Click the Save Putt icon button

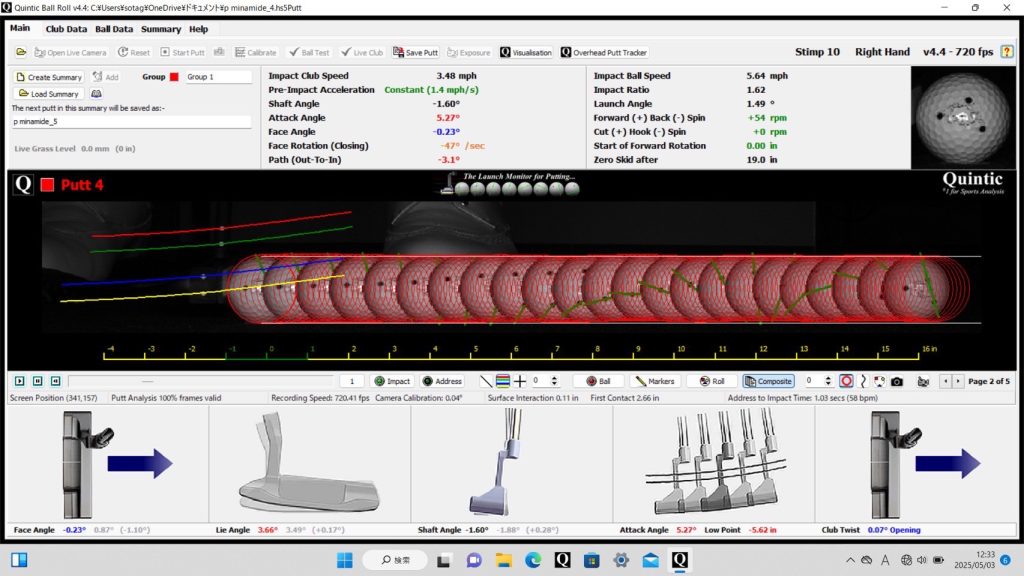[x=415, y=52]
